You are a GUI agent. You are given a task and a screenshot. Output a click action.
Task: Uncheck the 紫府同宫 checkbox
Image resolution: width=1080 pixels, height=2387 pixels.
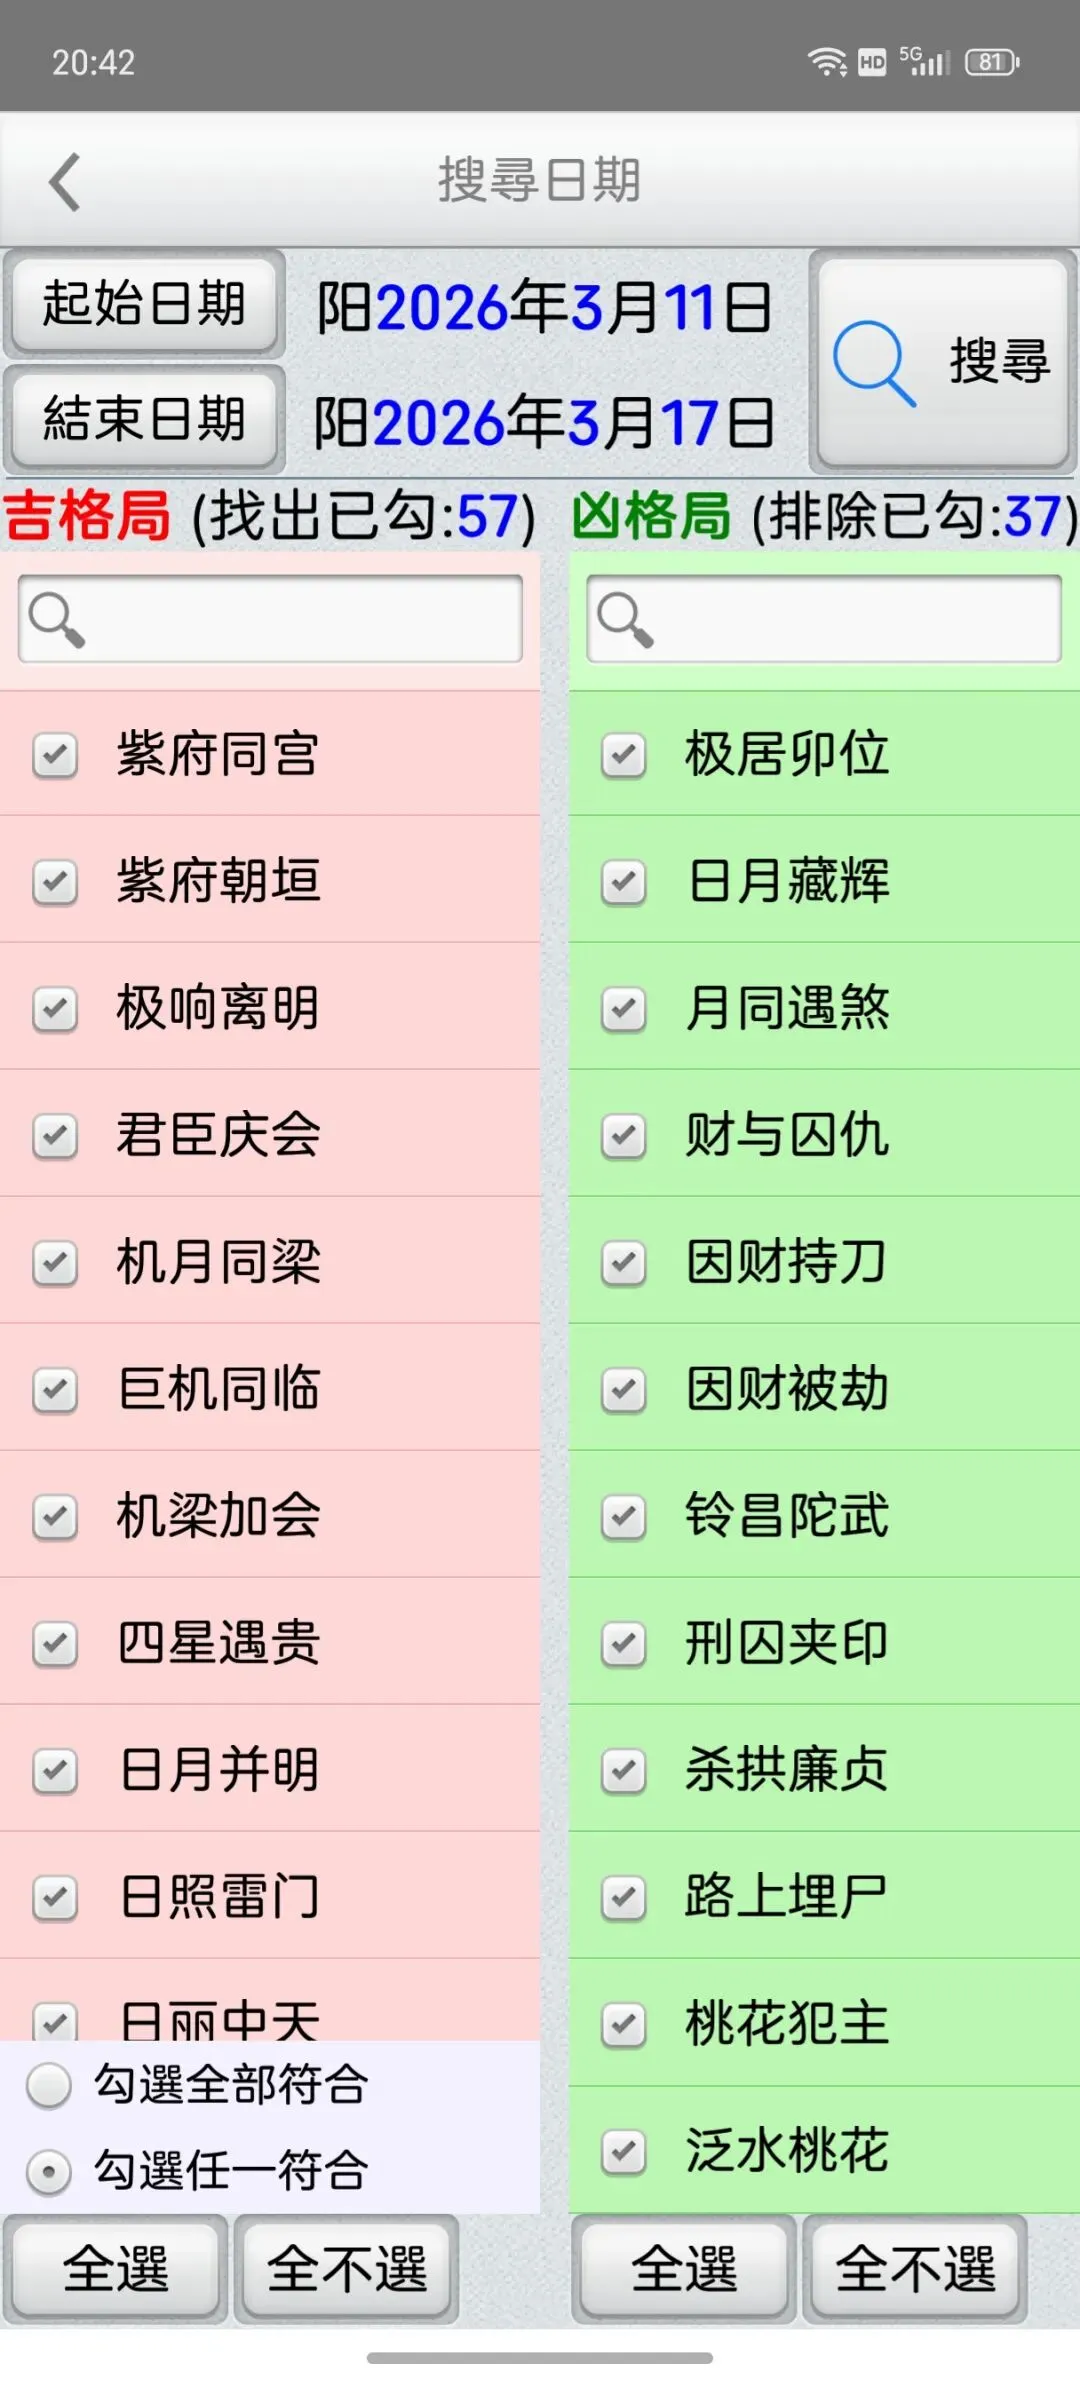pyautogui.click(x=55, y=755)
